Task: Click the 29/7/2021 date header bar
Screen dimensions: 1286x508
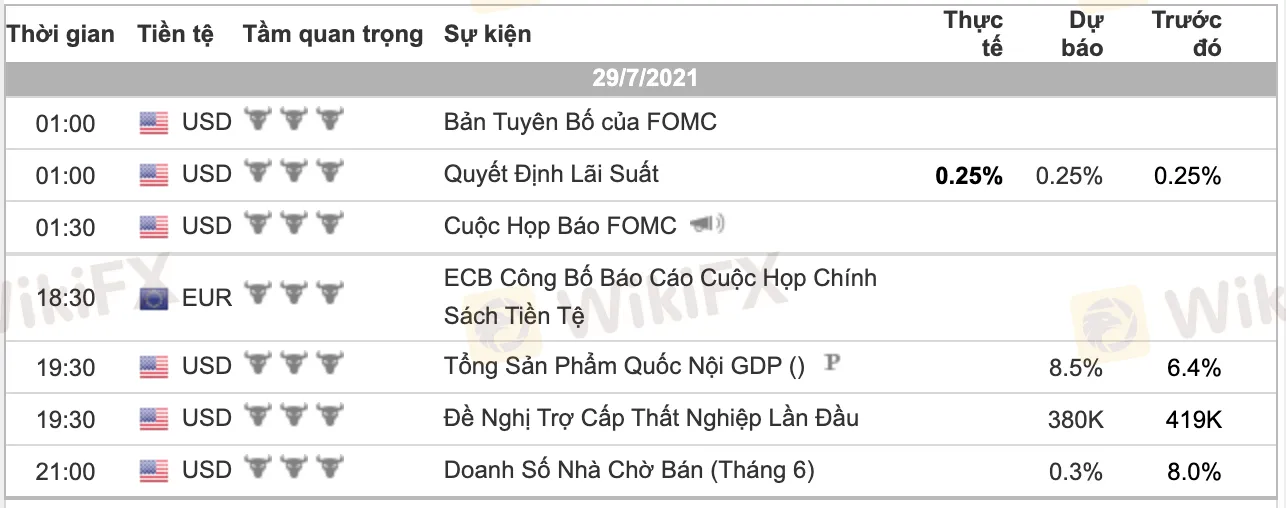Action: click(644, 78)
